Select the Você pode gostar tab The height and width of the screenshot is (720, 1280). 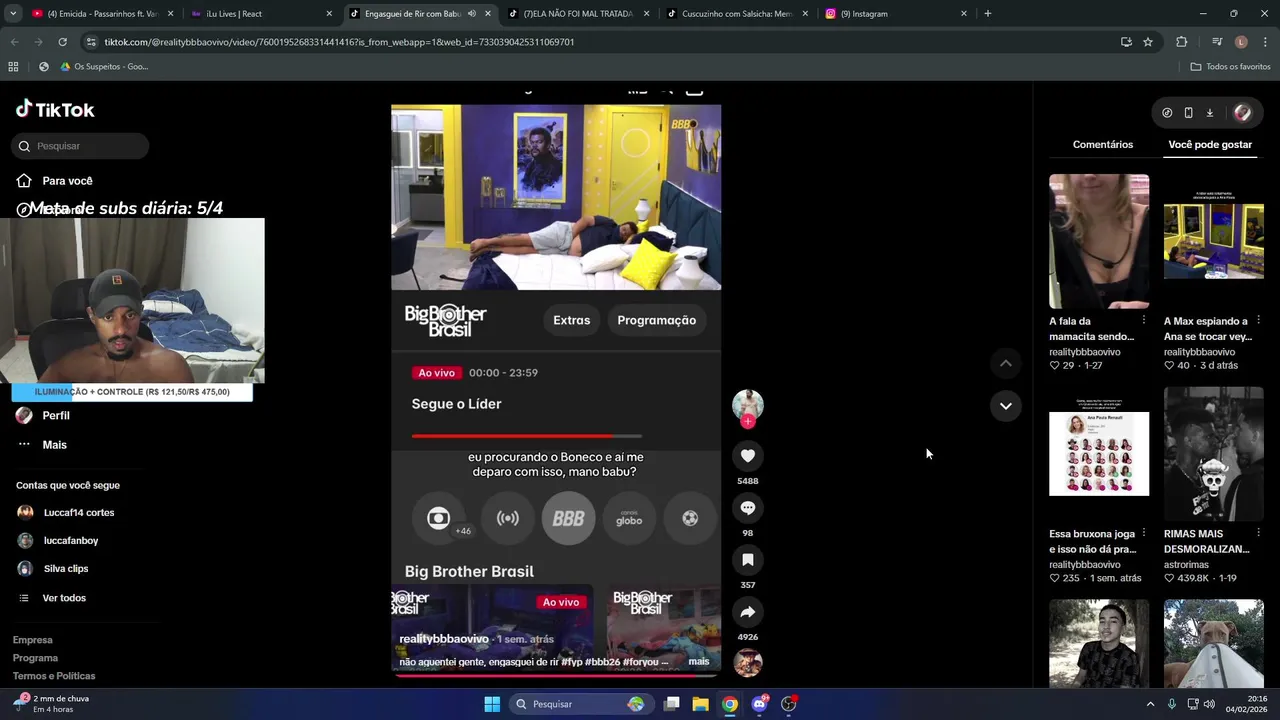[1210, 145]
